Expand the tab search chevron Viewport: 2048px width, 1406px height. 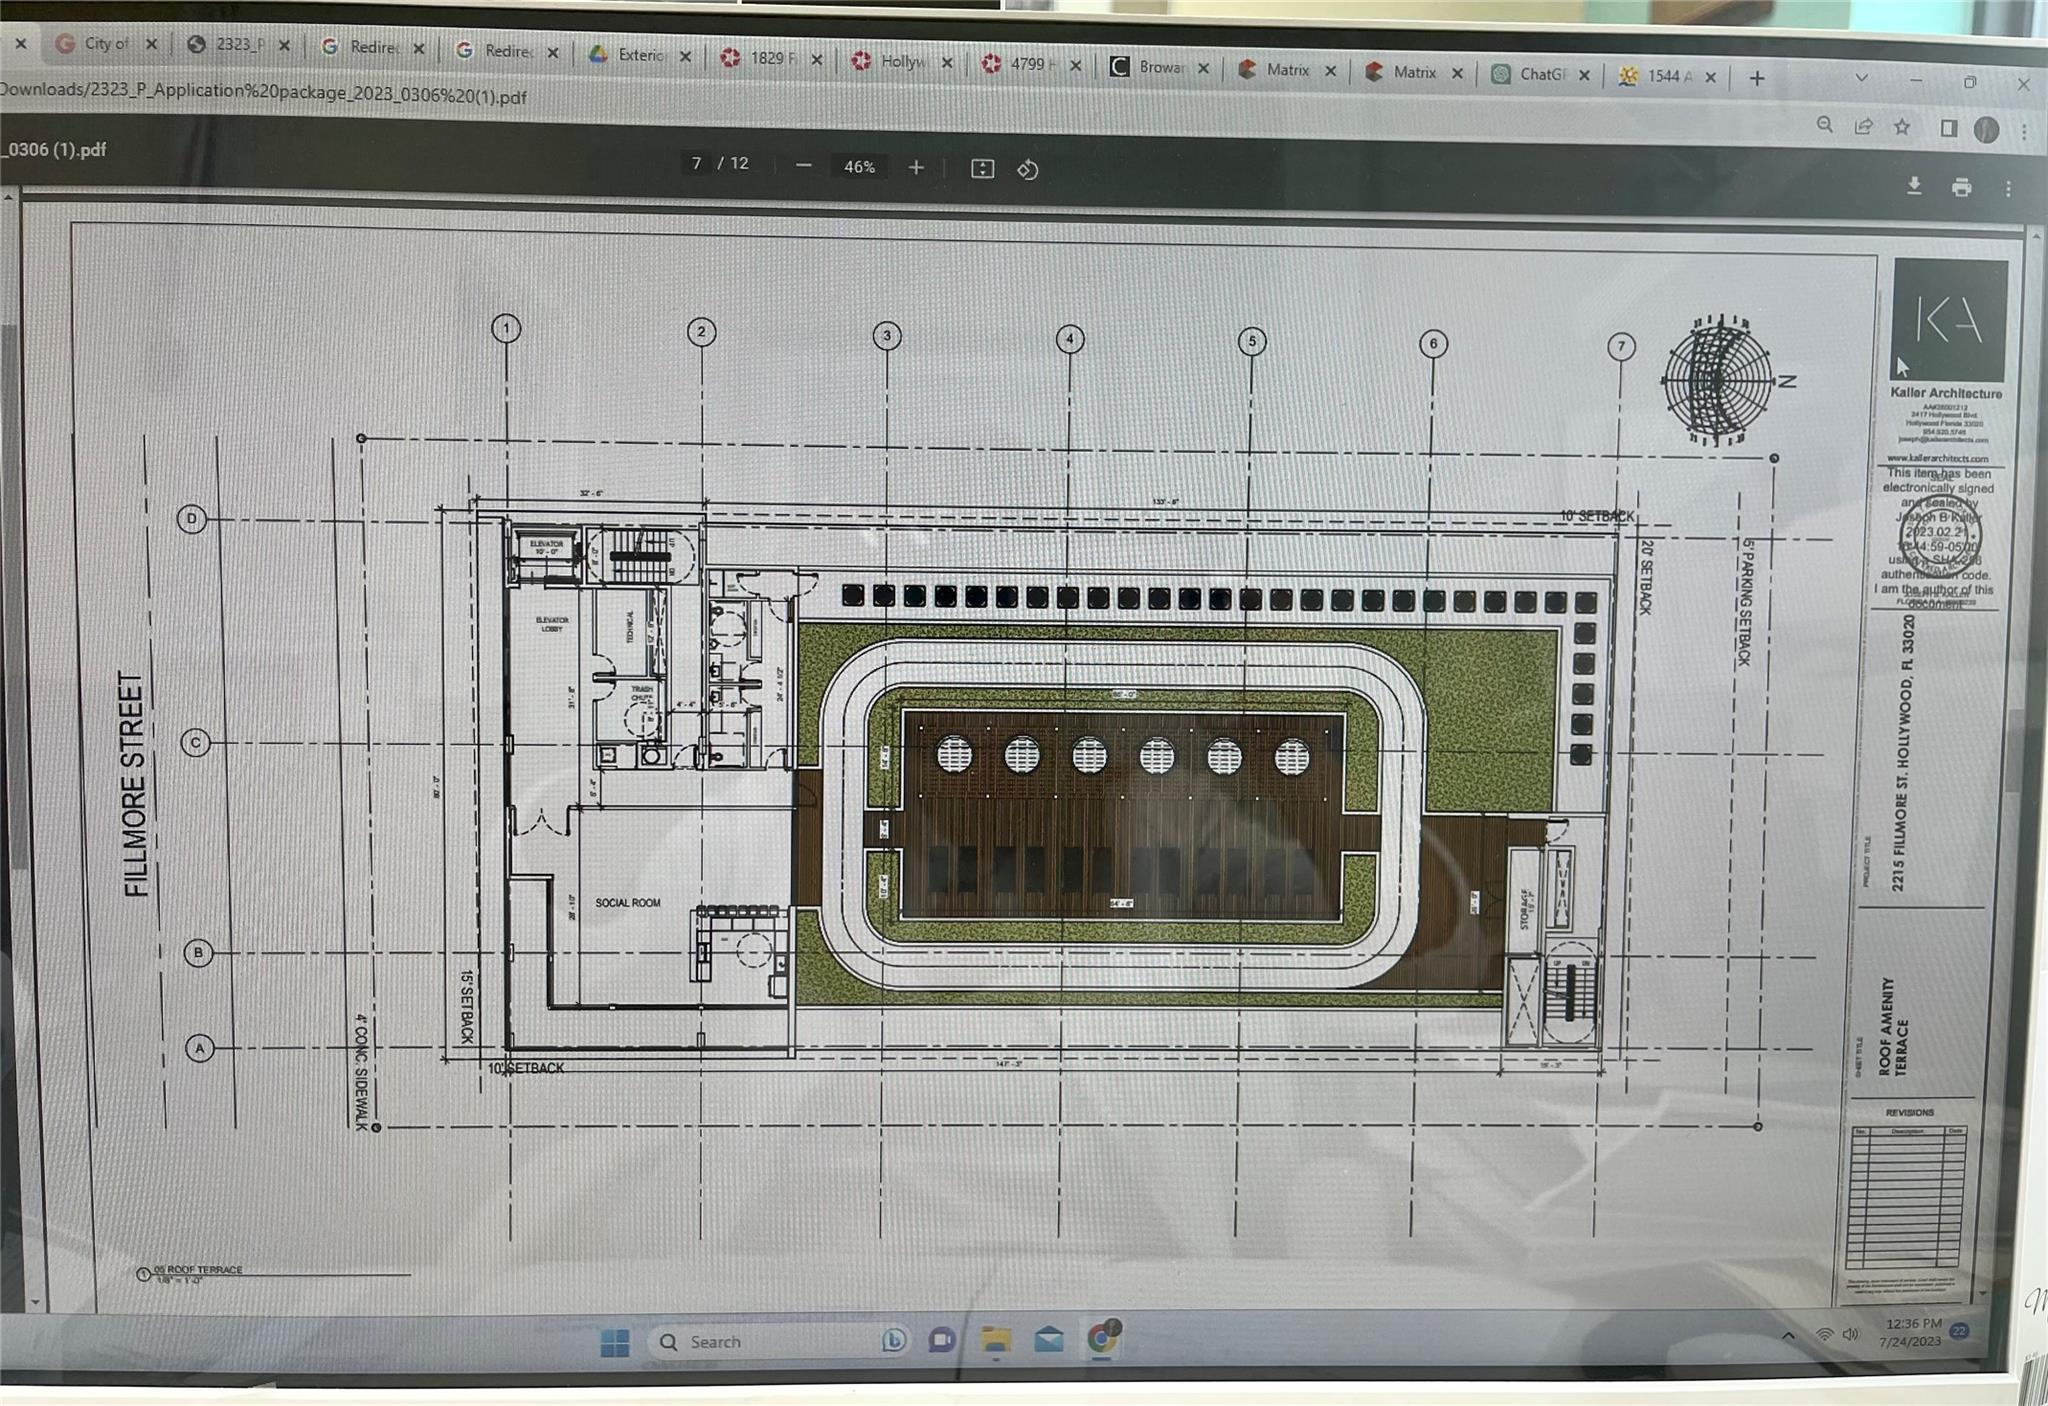pos(1861,78)
